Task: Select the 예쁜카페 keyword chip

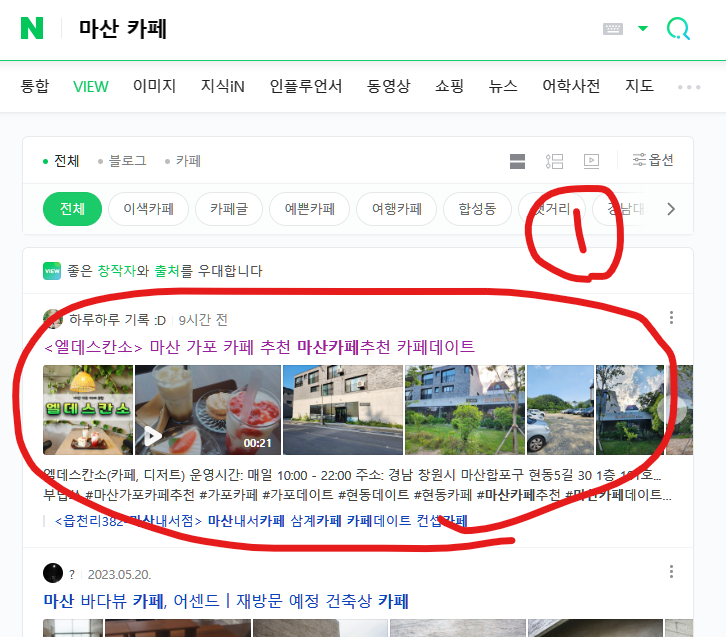Action: click(x=310, y=209)
